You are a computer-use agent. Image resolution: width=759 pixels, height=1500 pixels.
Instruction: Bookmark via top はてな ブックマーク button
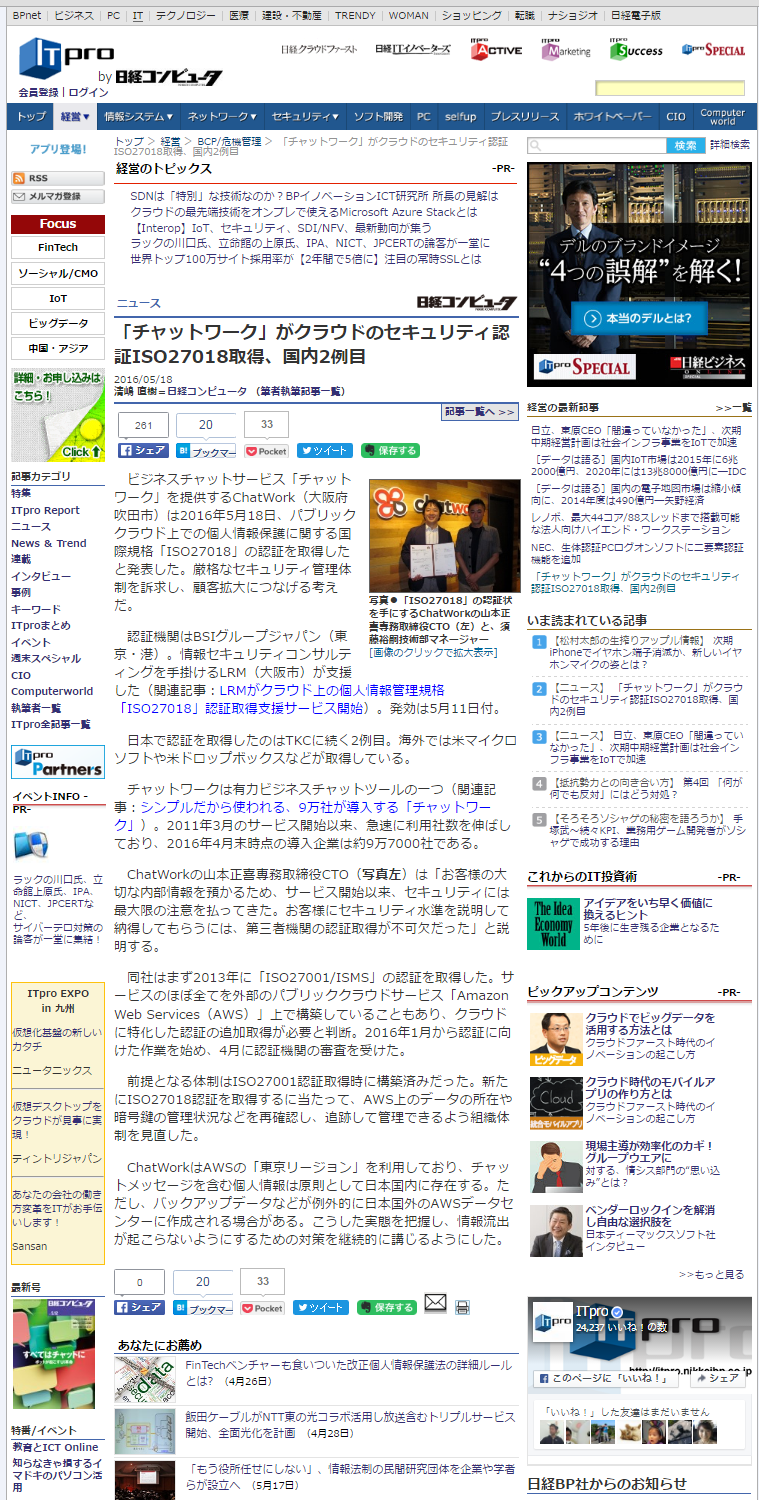coord(205,451)
